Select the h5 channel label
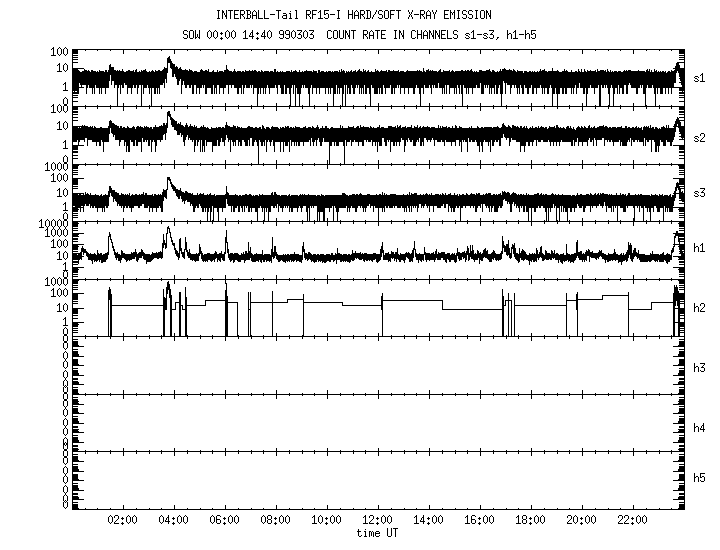Screen dimensions: 720x550 700,479
